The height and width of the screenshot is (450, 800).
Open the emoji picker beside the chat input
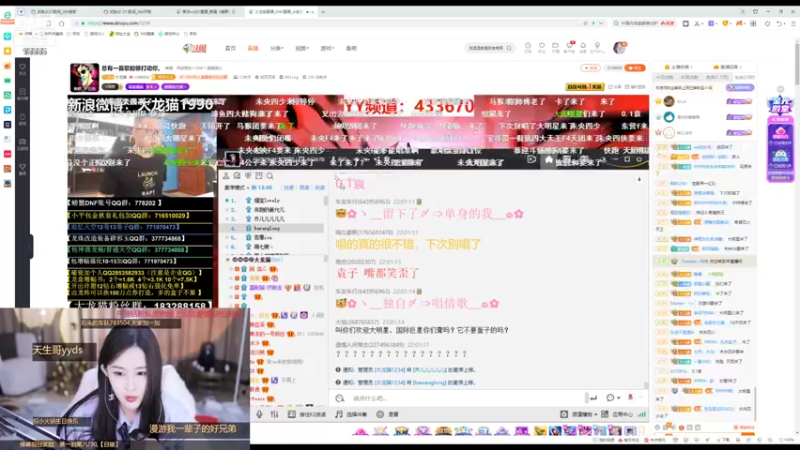click(x=340, y=398)
